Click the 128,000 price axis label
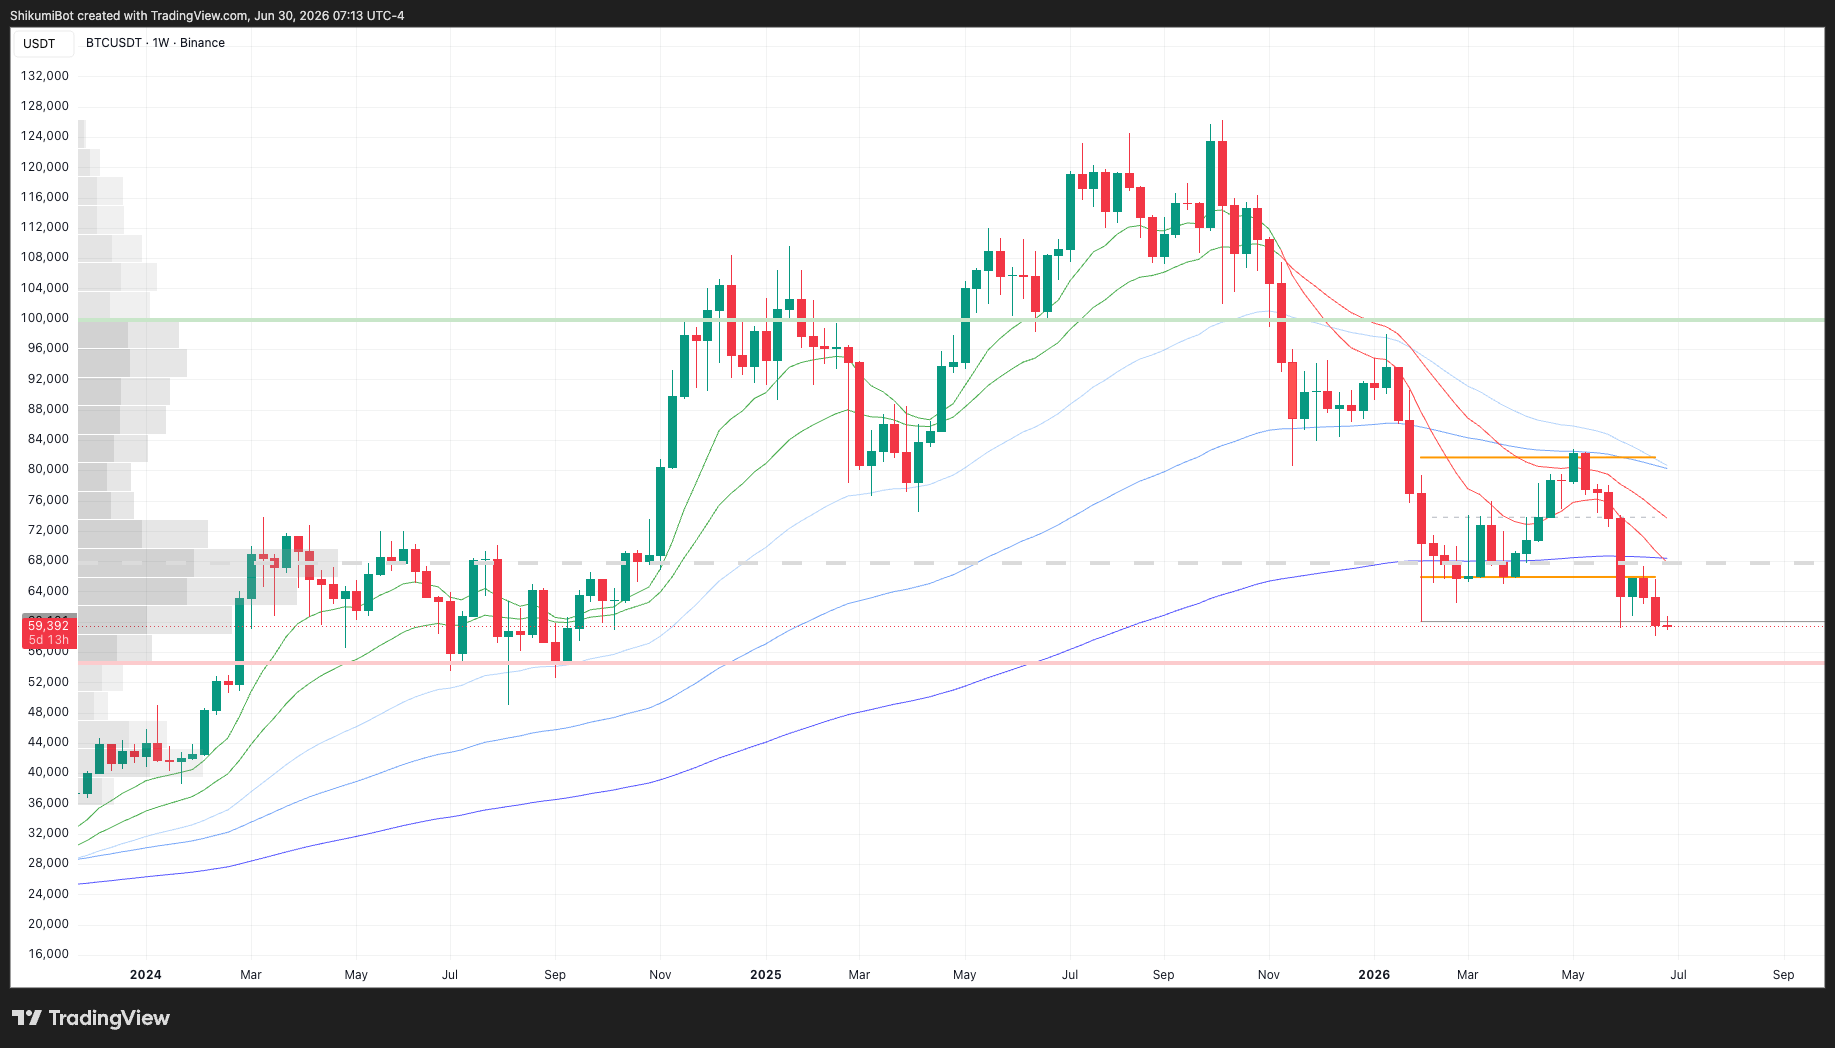This screenshot has width=1835, height=1048. [x=45, y=106]
